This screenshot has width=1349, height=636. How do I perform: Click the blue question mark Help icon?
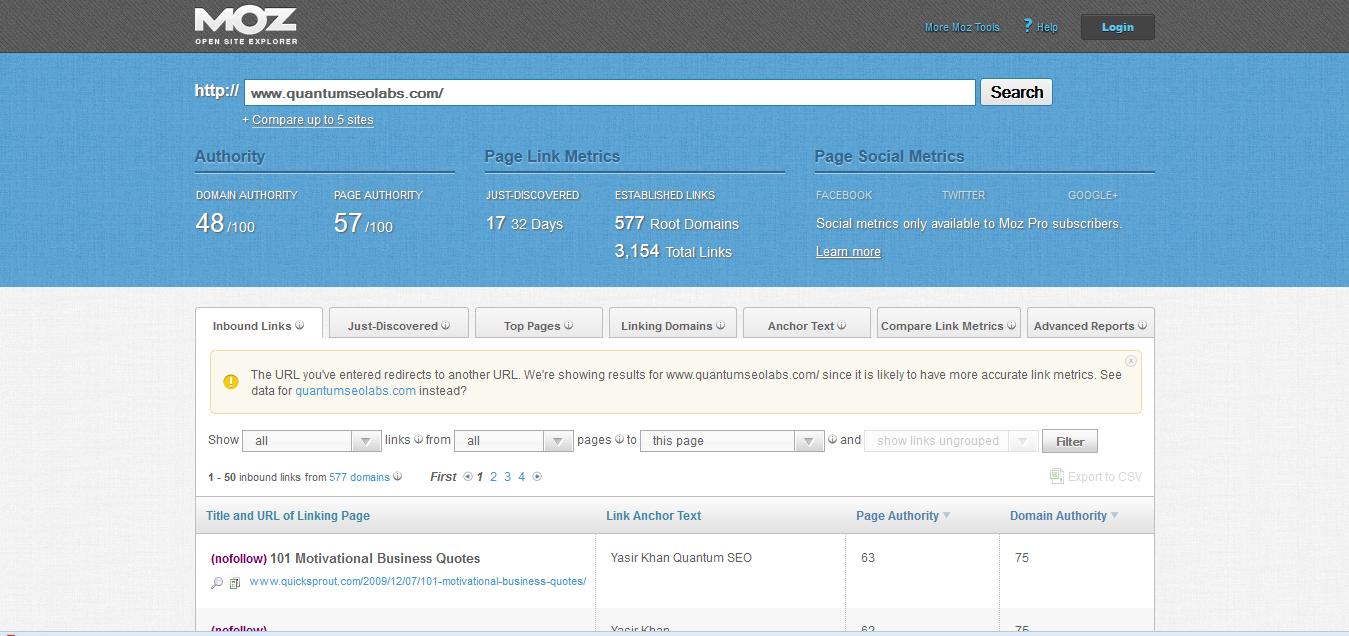[1027, 26]
